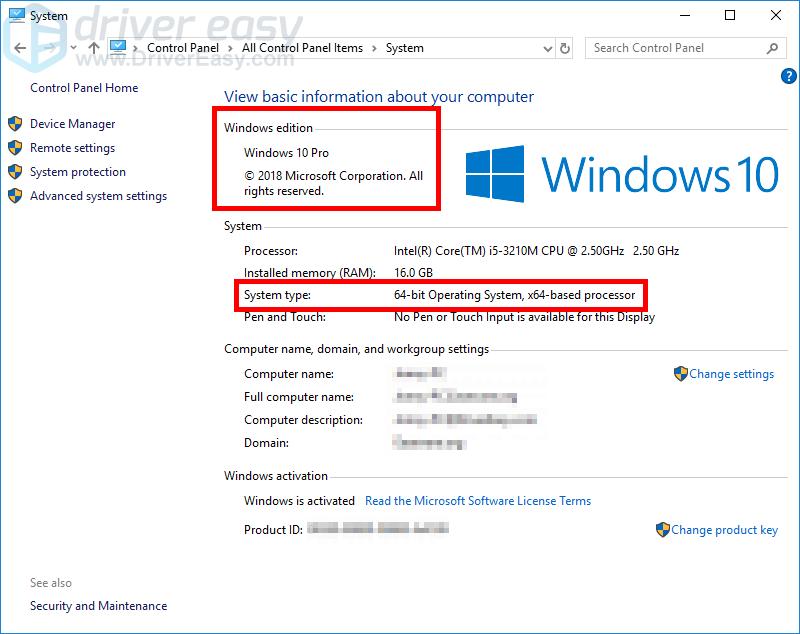Refresh the System page
This screenshot has width=800, height=634.
pos(564,48)
